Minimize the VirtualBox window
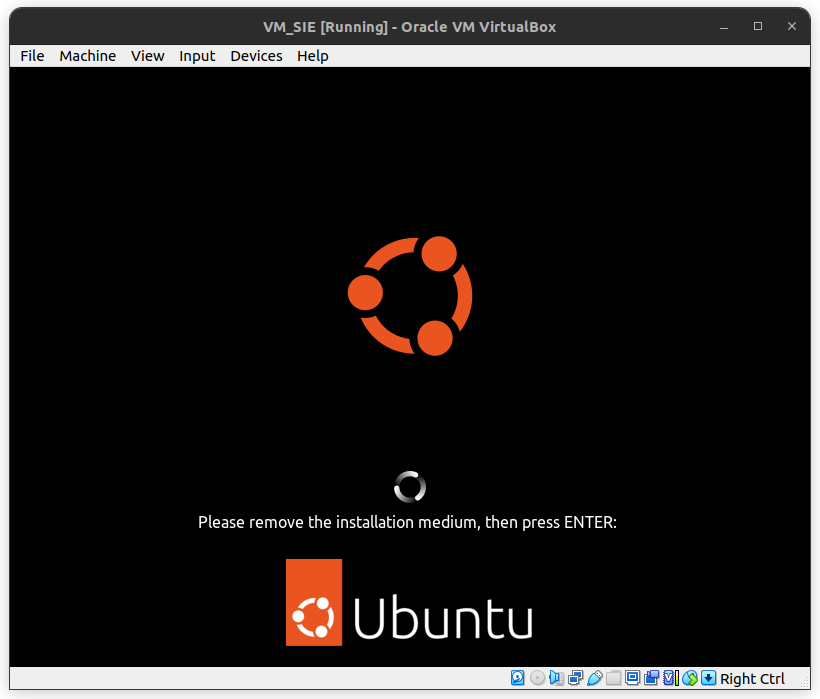This screenshot has height=699, width=820. coord(724,27)
